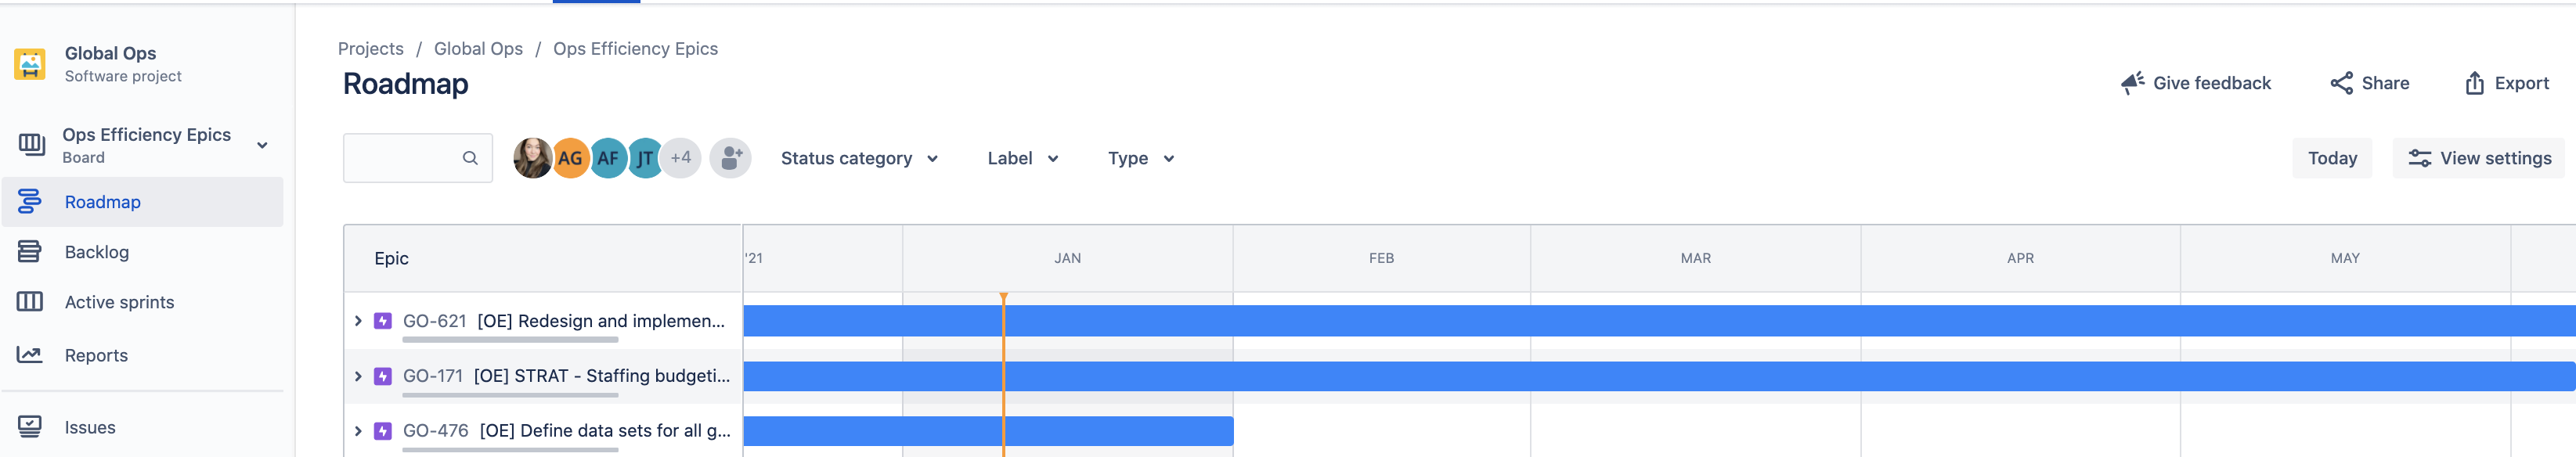
Task: Open the Global Ops breadcrumb link
Action: point(478,49)
